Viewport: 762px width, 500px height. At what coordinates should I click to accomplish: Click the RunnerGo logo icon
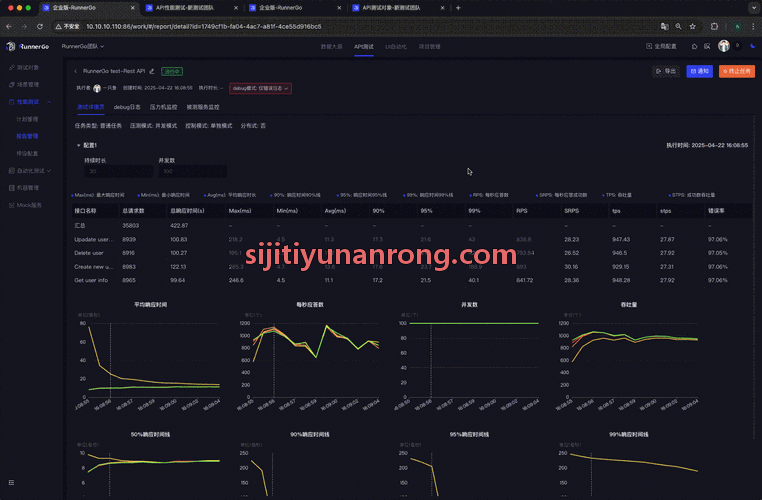[x=11, y=47]
